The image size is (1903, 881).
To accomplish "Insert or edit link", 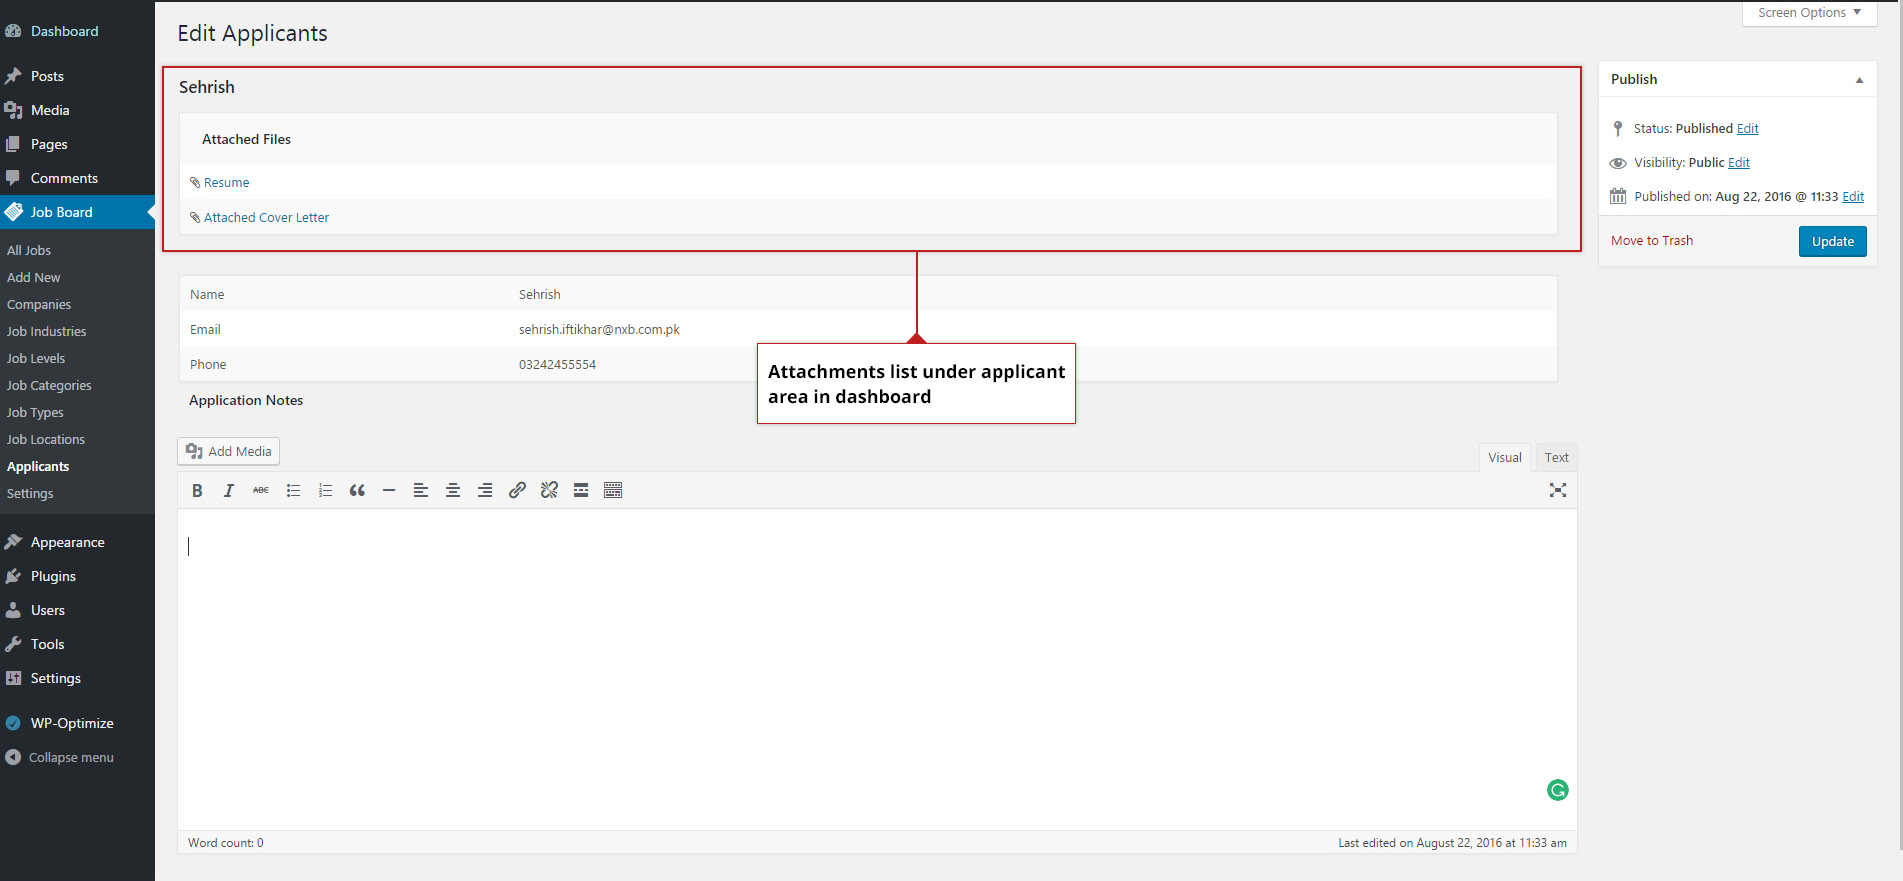I will tap(517, 490).
